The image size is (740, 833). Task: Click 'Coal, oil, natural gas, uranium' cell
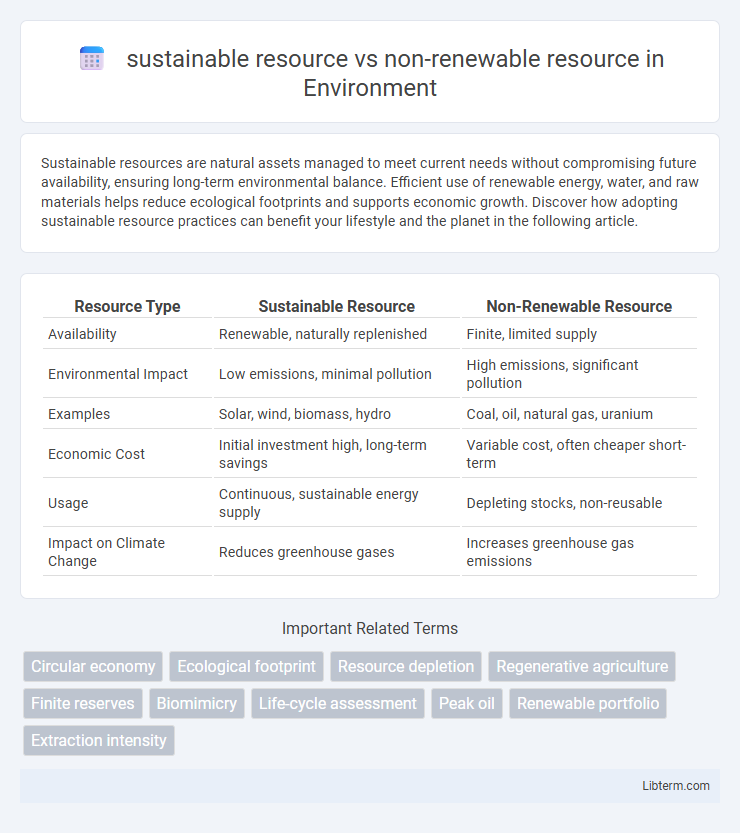click(579, 414)
